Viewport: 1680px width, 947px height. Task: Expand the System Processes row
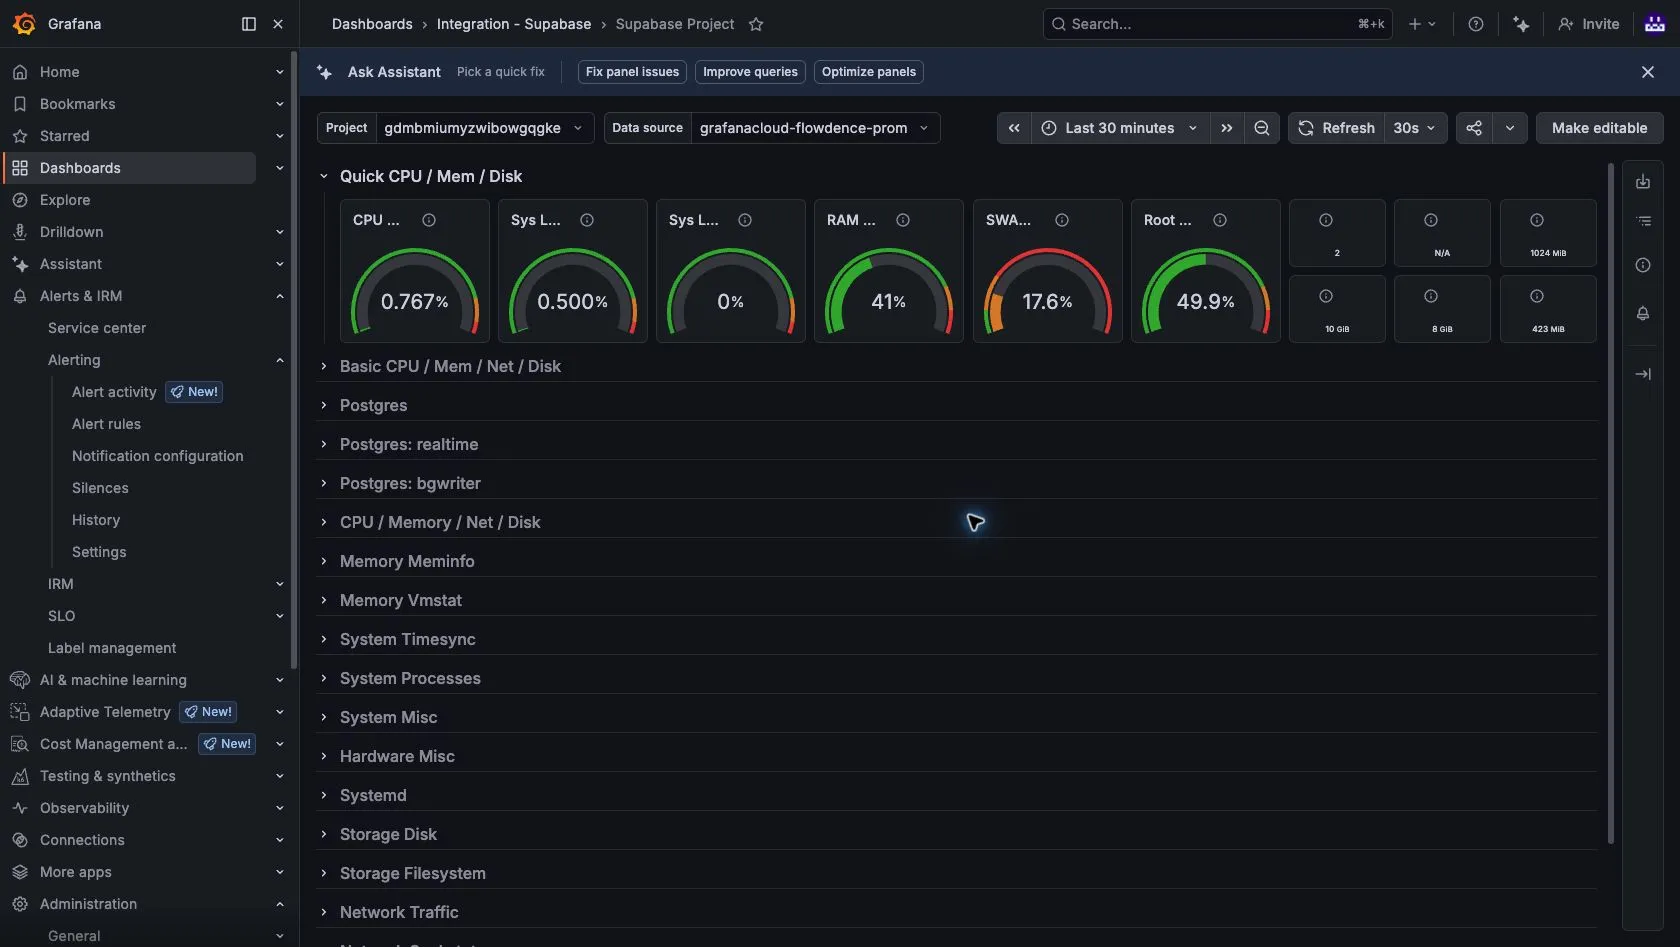324,678
